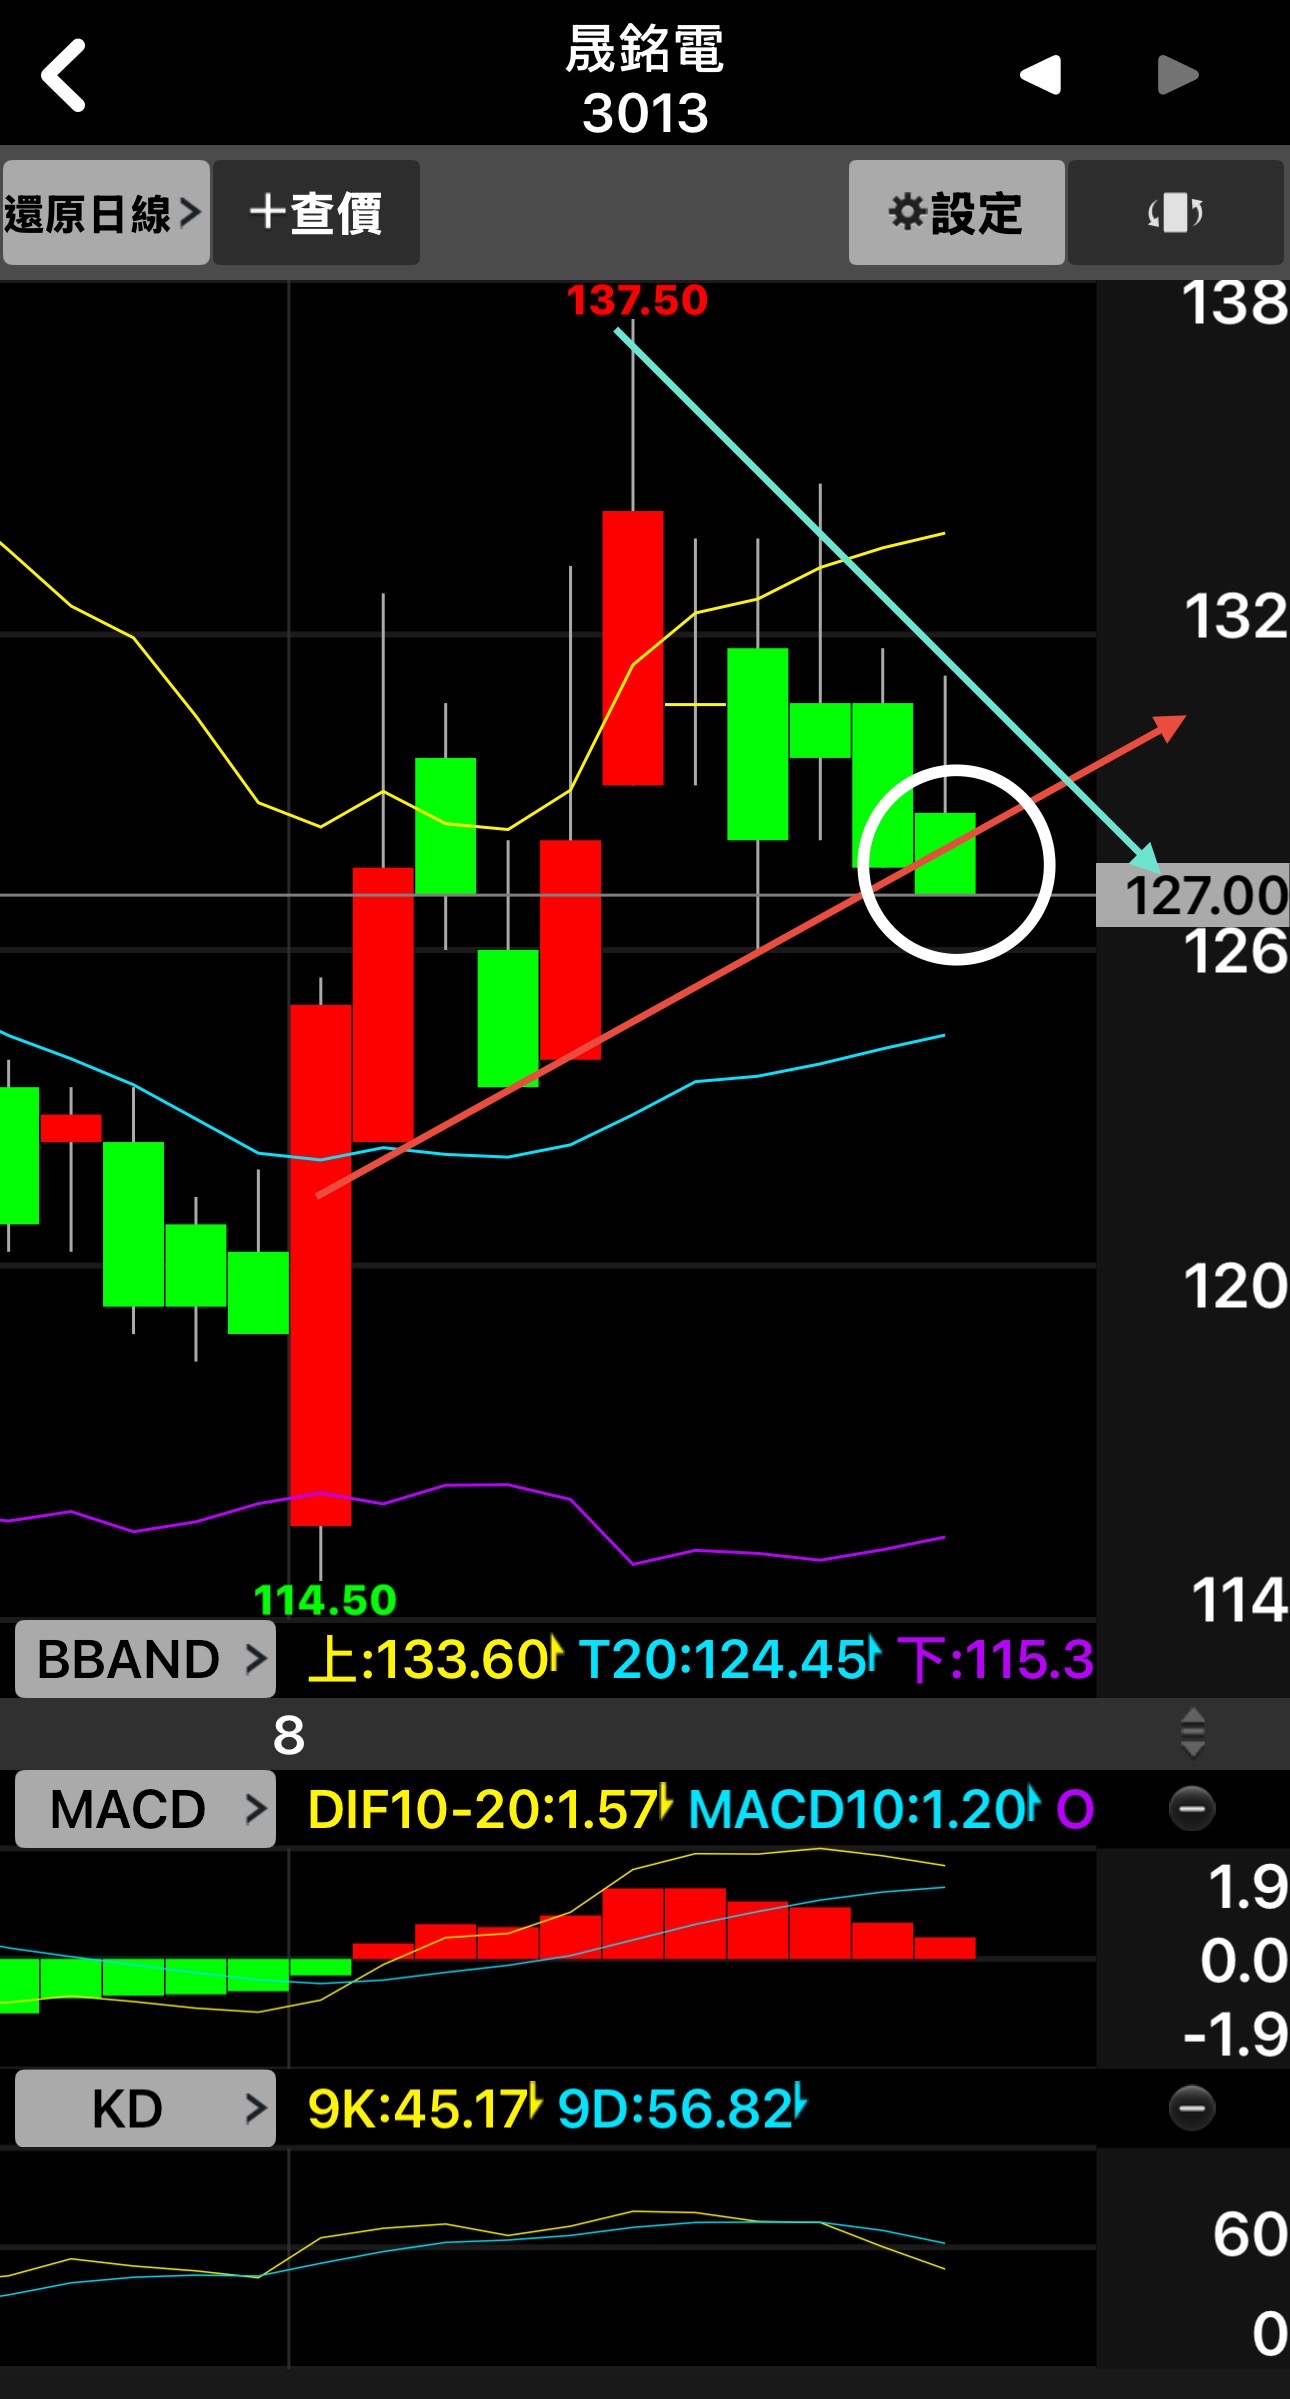Open settings with the gear 設定 button

[x=956, y=212]
